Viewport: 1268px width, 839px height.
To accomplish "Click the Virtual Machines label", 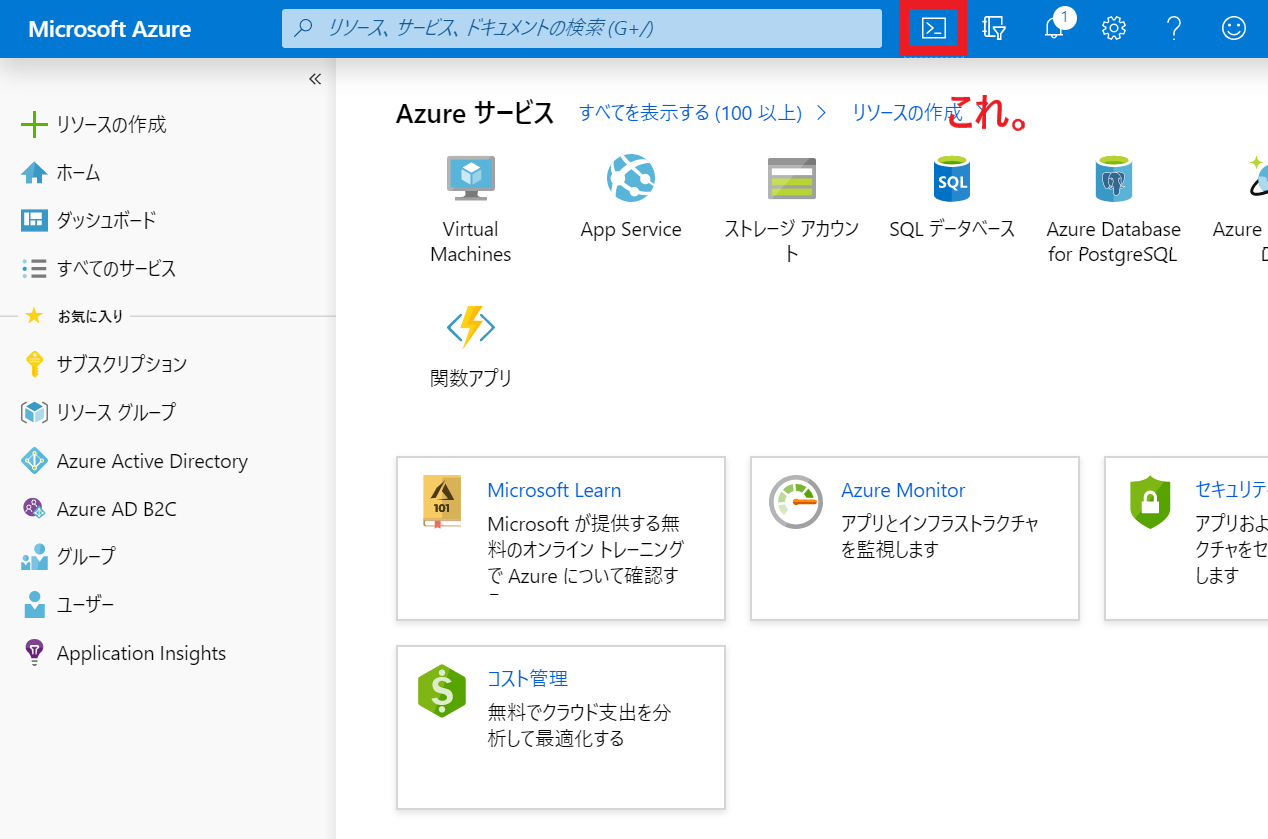I will point(470,242).
